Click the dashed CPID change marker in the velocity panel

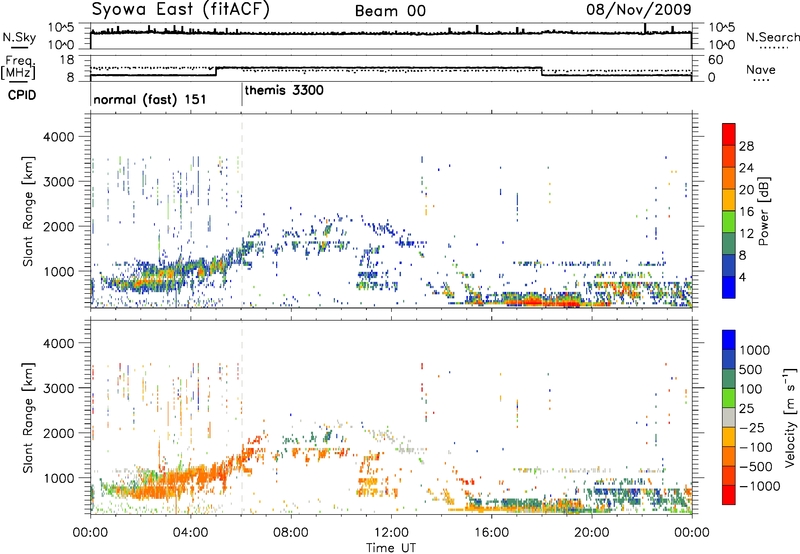pyautogui.click(x=242, y=417)
